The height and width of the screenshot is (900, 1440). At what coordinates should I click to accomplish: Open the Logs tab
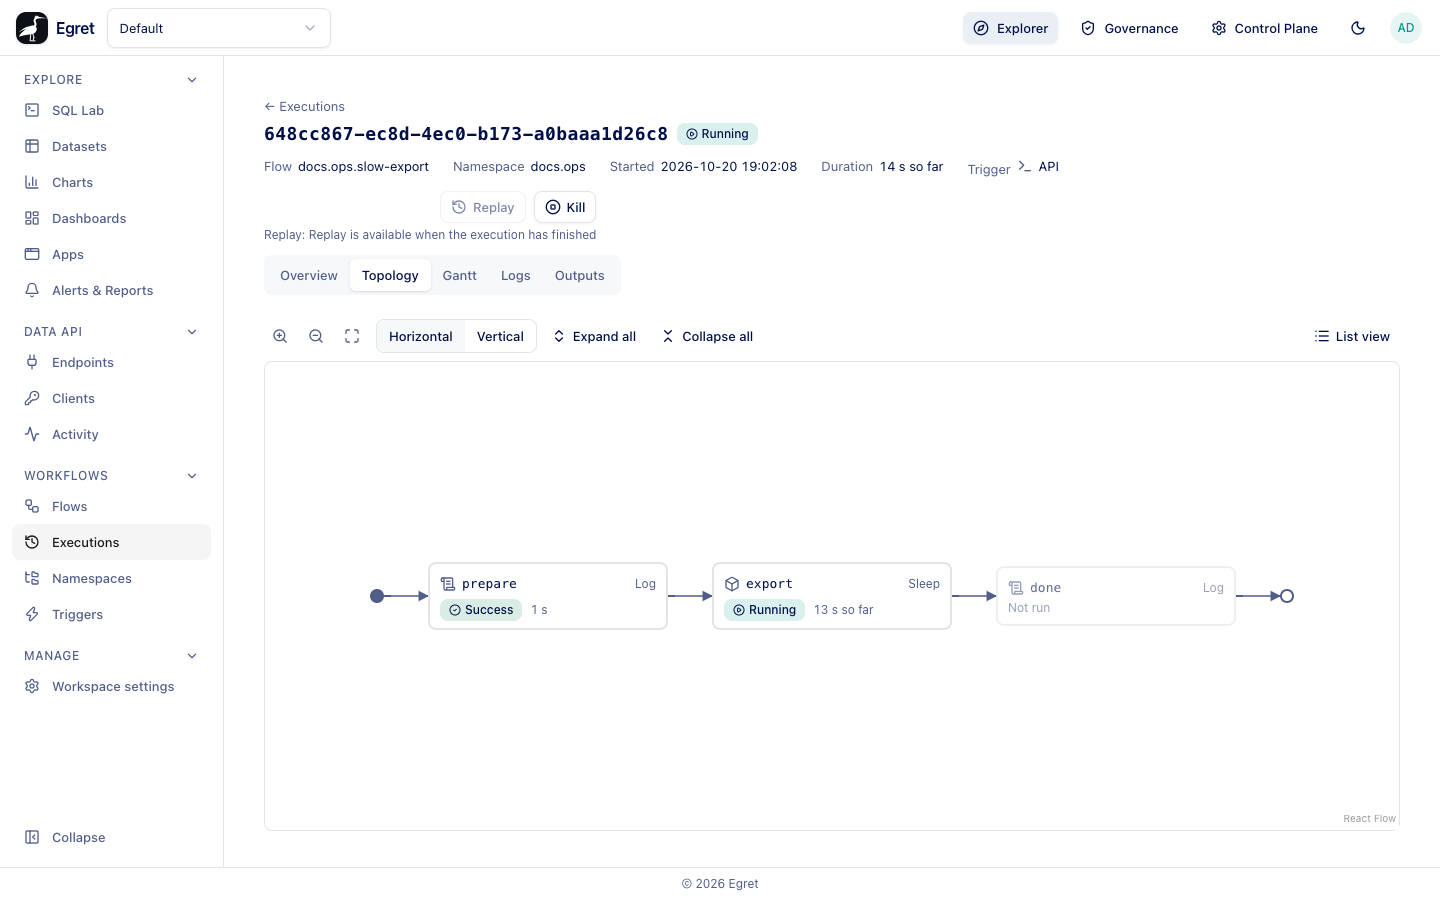[x=516, y=275]
